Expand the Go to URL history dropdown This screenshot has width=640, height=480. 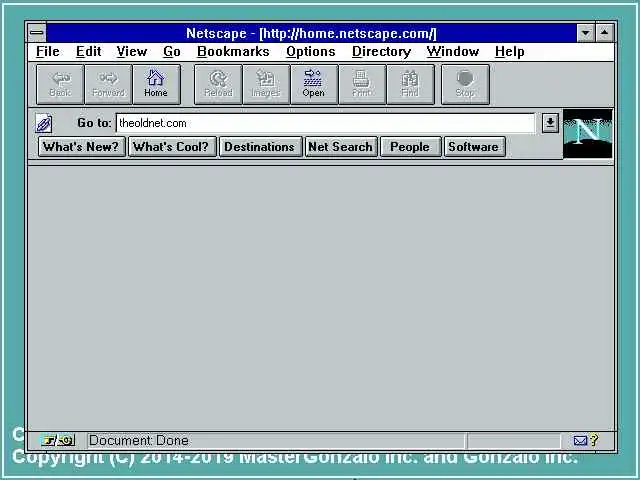[550, 123]
